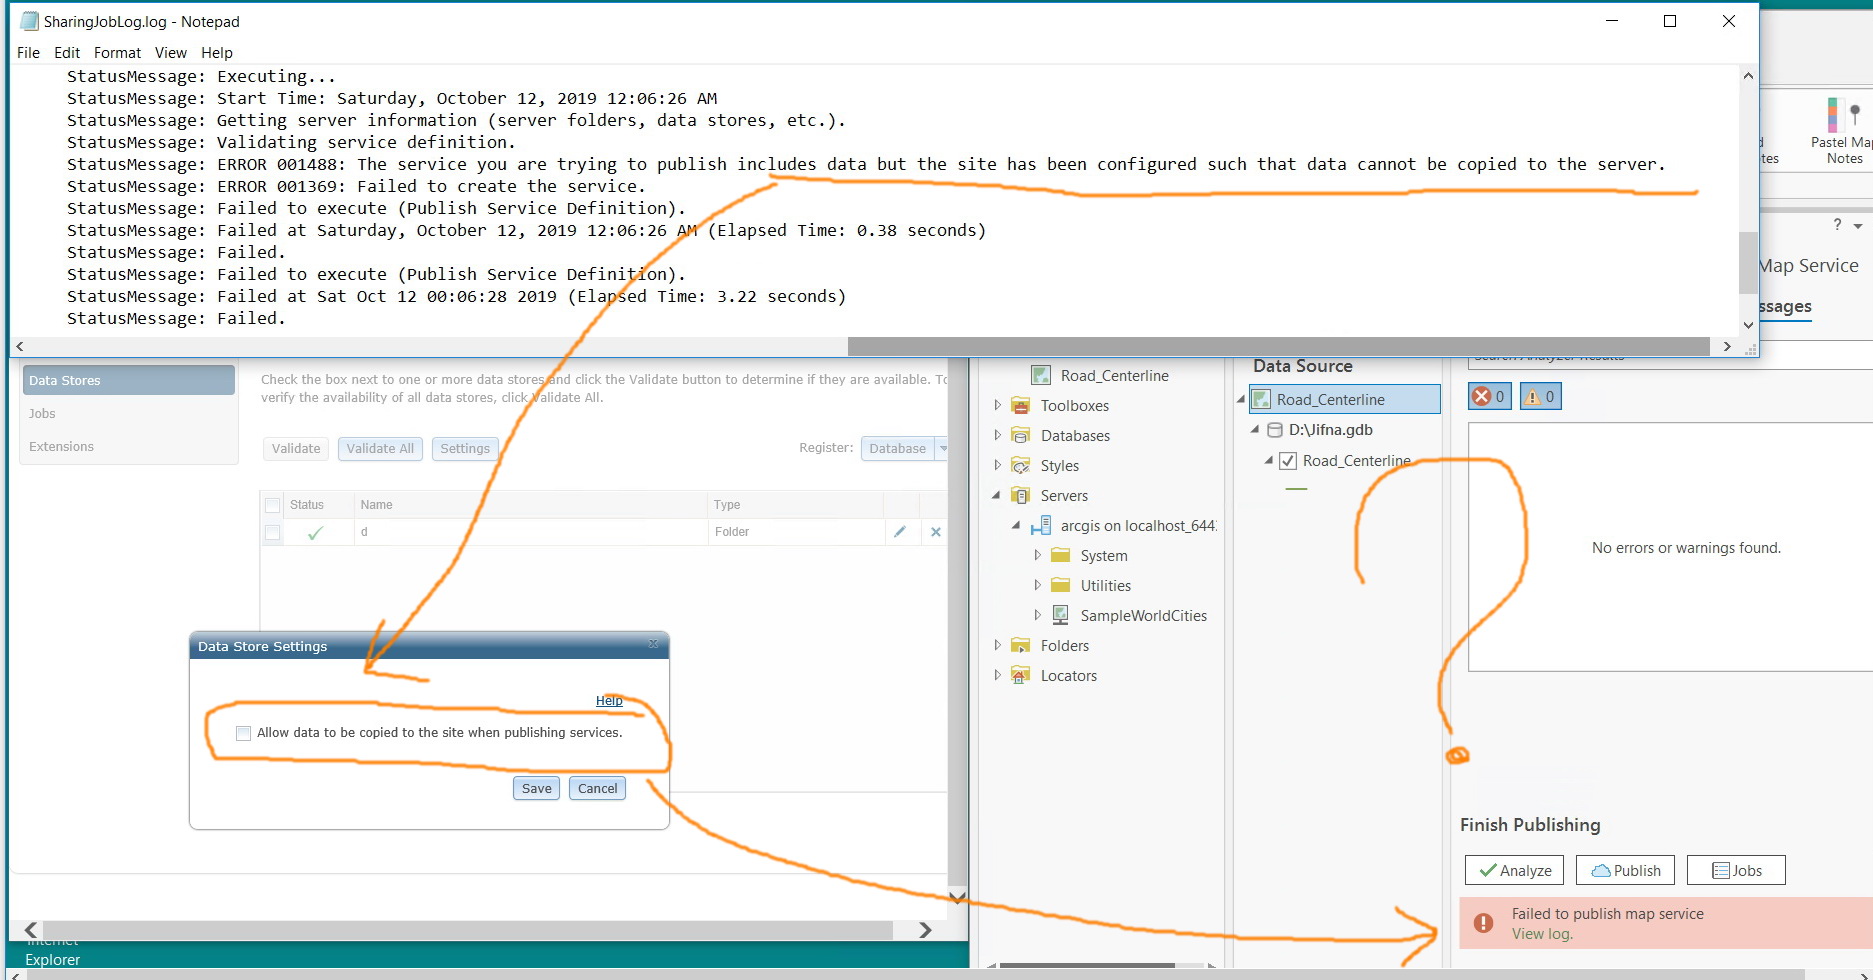Select Road_Centerline in Data Source panel
Viewport: 1873px width, 980px height.
(1345, 399)
